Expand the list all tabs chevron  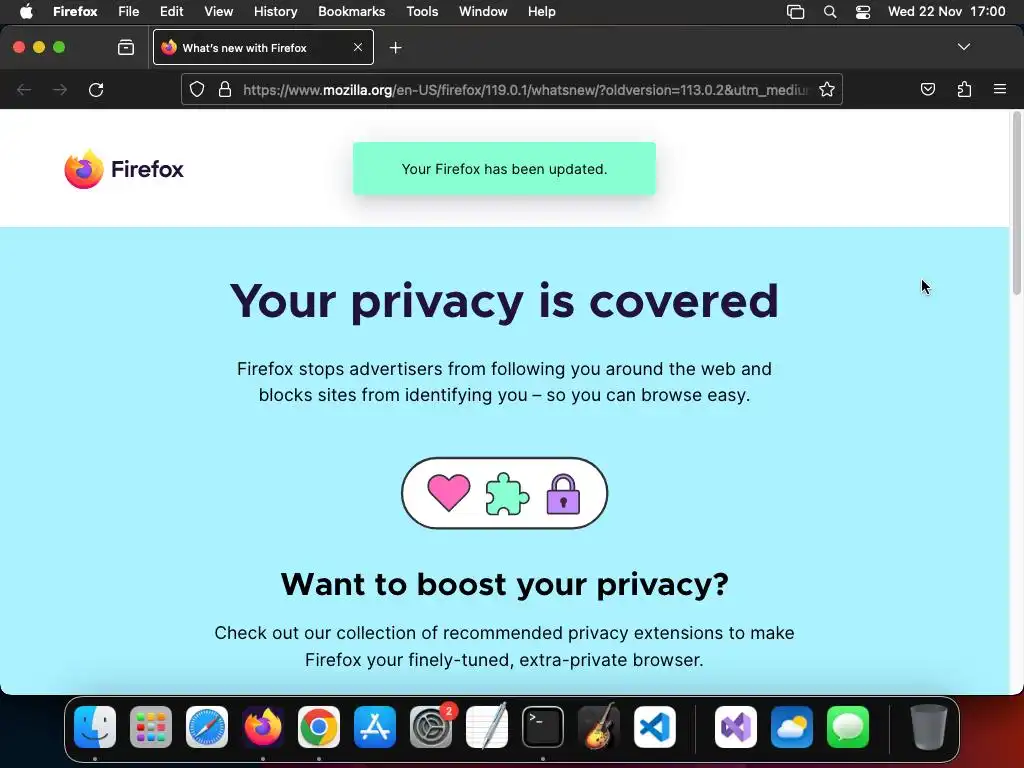tap(963, 47)
